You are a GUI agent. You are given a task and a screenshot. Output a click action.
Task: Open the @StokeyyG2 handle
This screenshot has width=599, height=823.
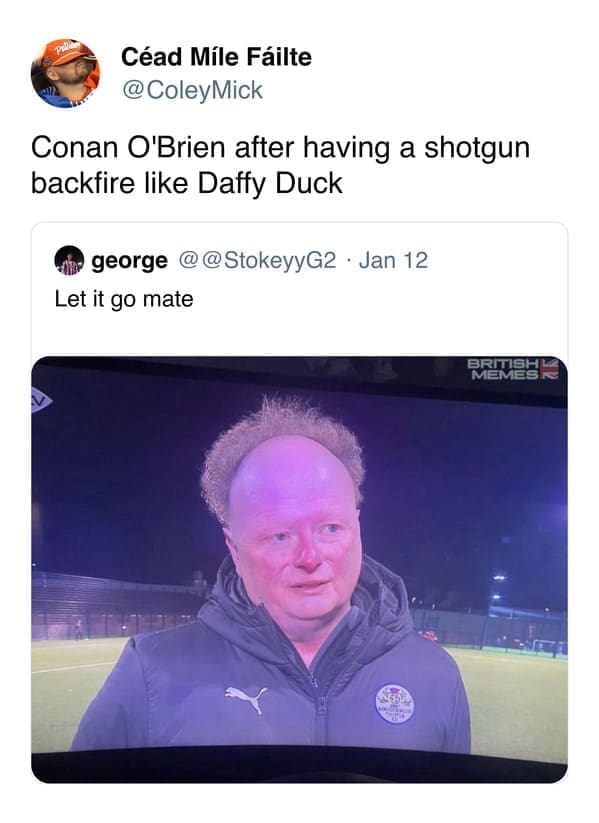point(257,260)
